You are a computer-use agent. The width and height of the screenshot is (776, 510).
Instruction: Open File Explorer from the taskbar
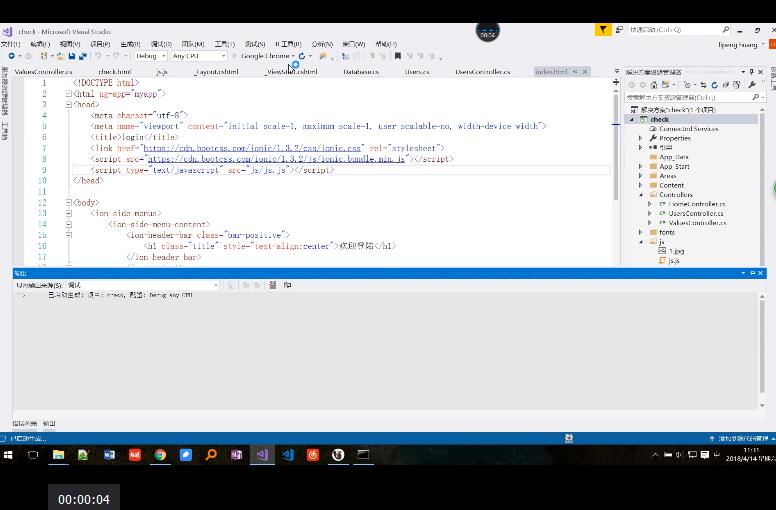58,455
